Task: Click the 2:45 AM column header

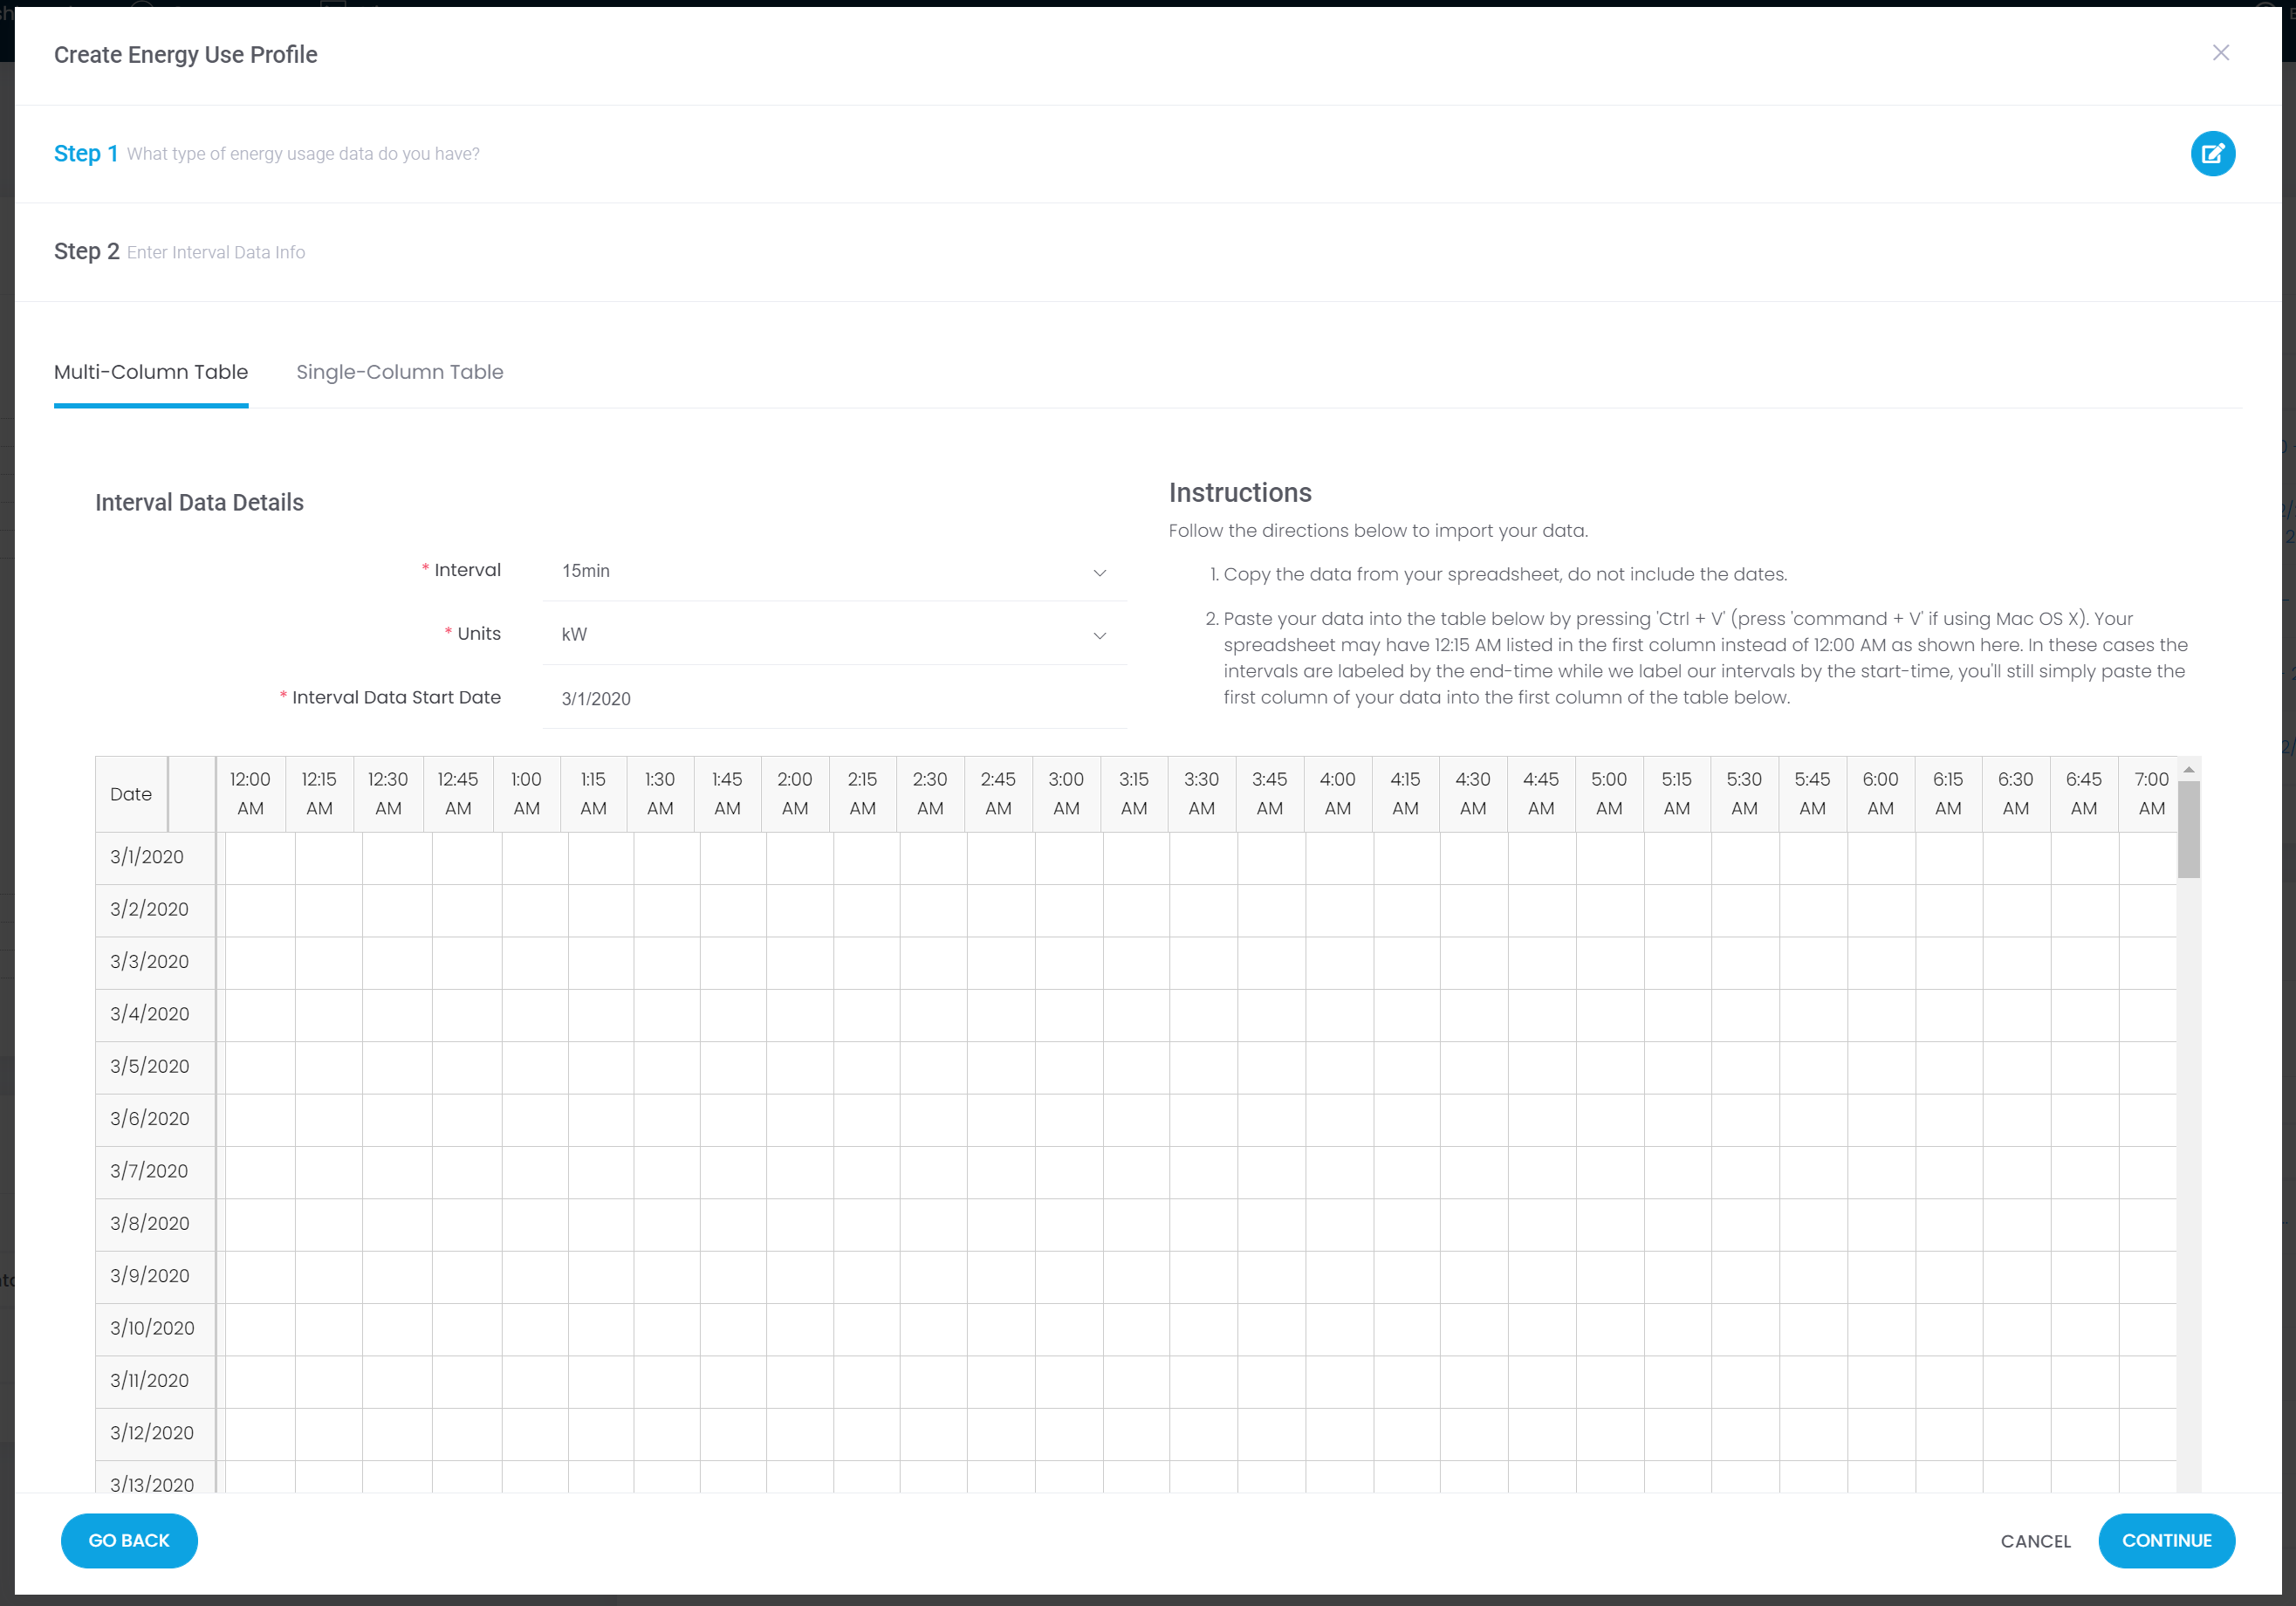Action: 998,794
